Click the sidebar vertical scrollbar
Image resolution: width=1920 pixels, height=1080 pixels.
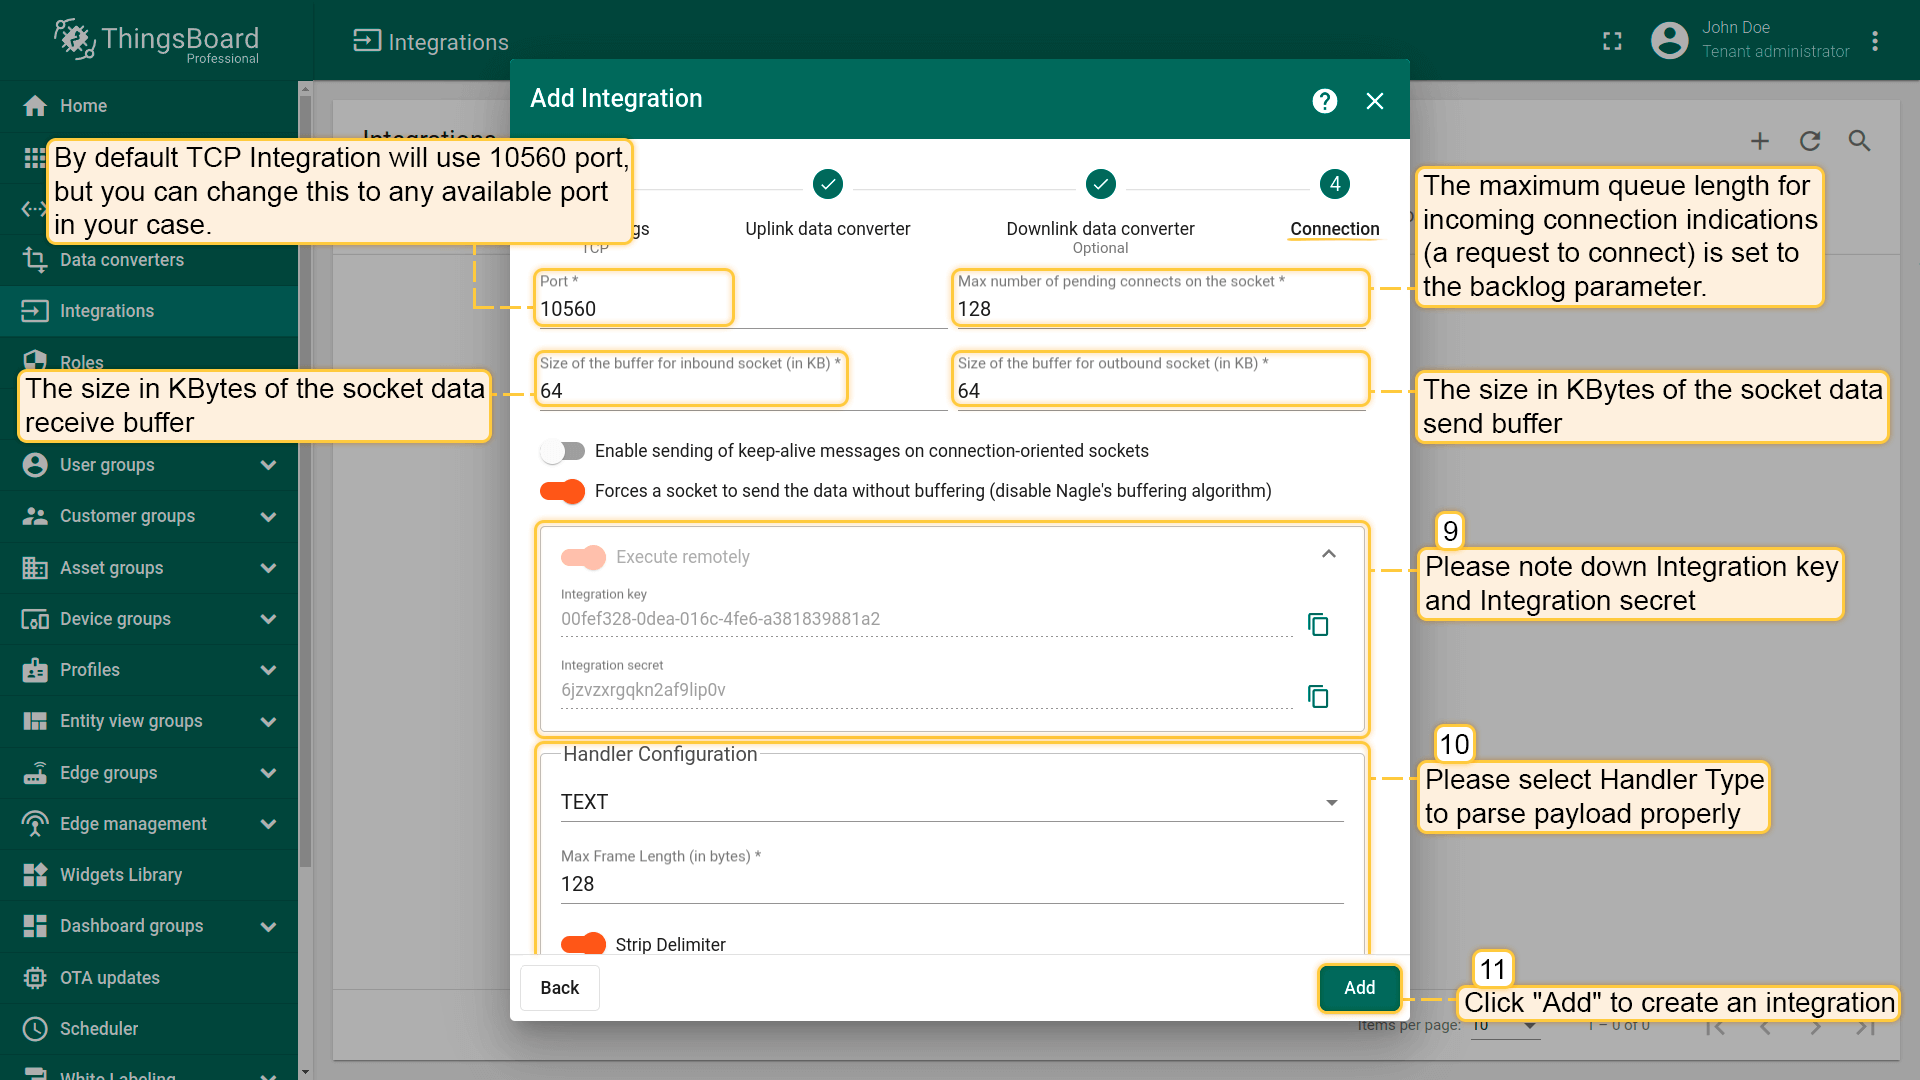tap(305, 480)
